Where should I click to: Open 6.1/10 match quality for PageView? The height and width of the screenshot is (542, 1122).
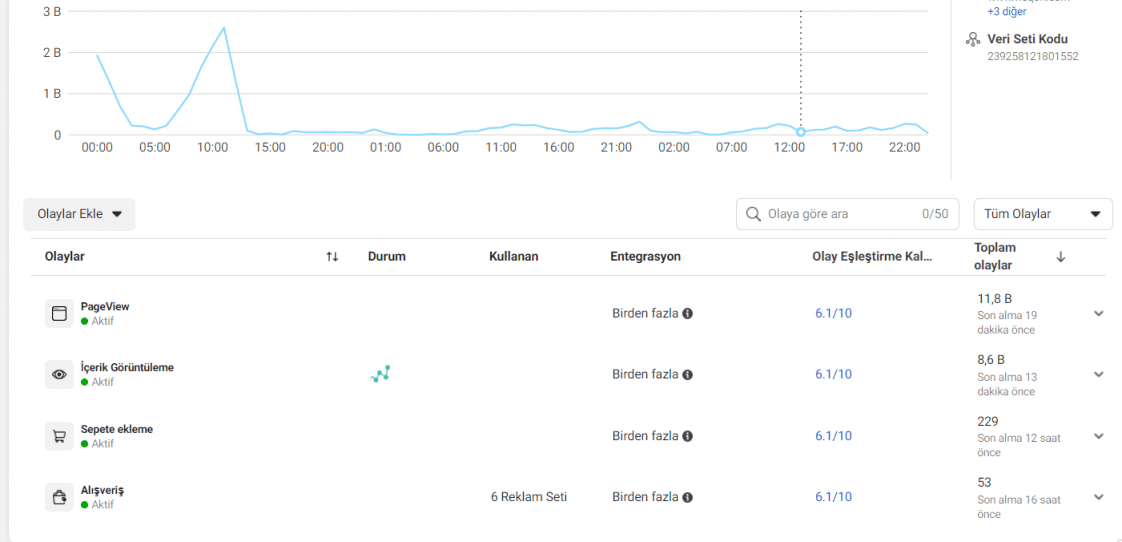pos(834,313)
